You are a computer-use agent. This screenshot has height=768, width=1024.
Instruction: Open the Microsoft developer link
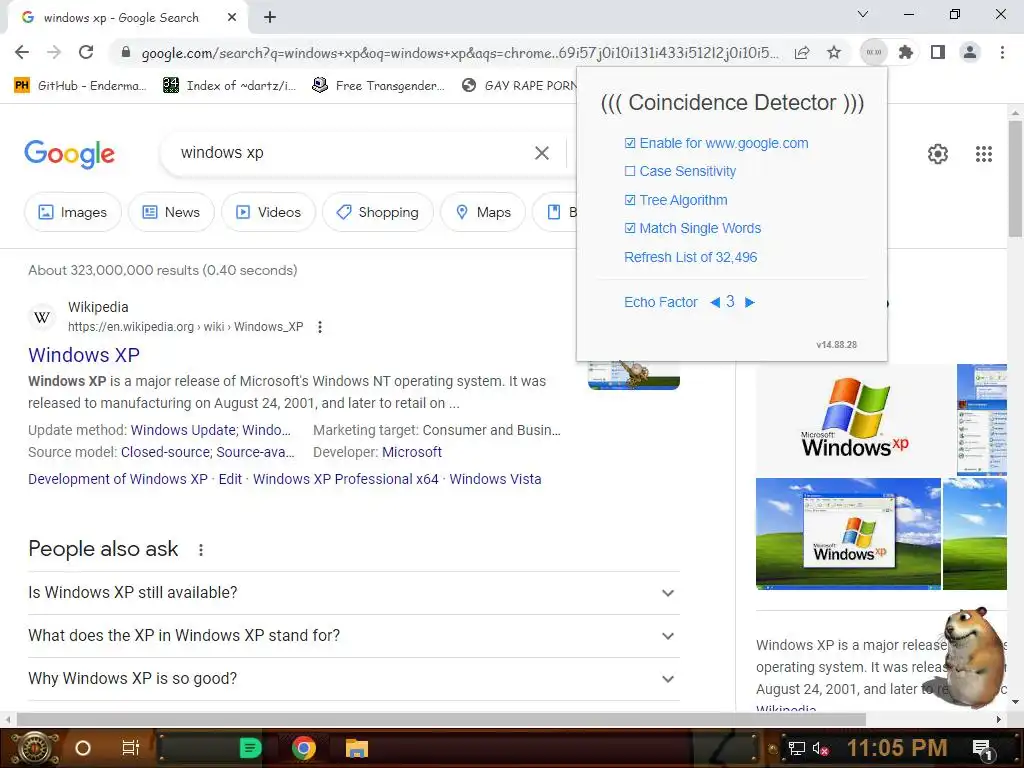tap(412, 453)
